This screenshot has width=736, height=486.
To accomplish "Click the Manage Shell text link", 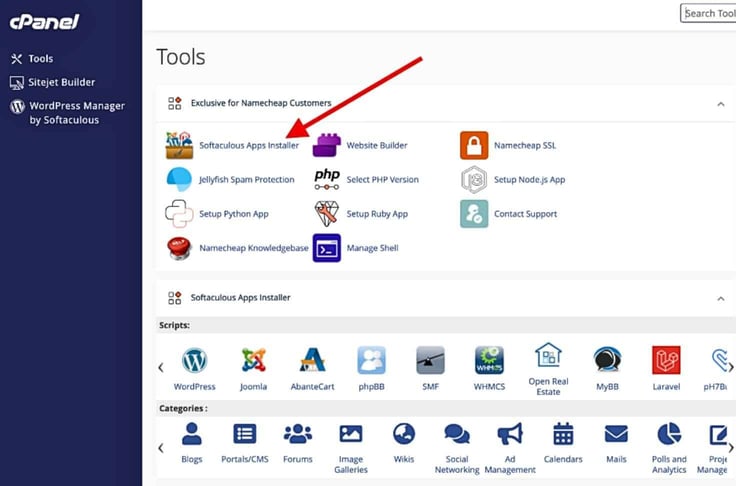I will click(372, 248).
